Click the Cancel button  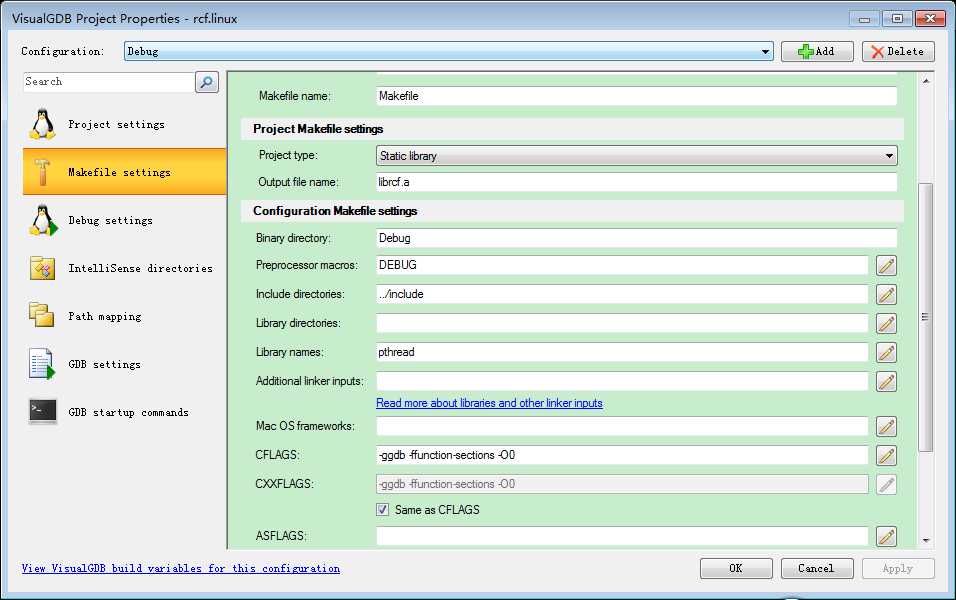[x=817, y=568]
